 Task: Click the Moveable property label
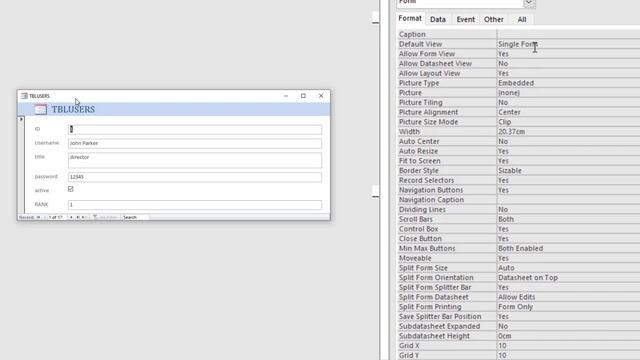(x=415, y=258)
